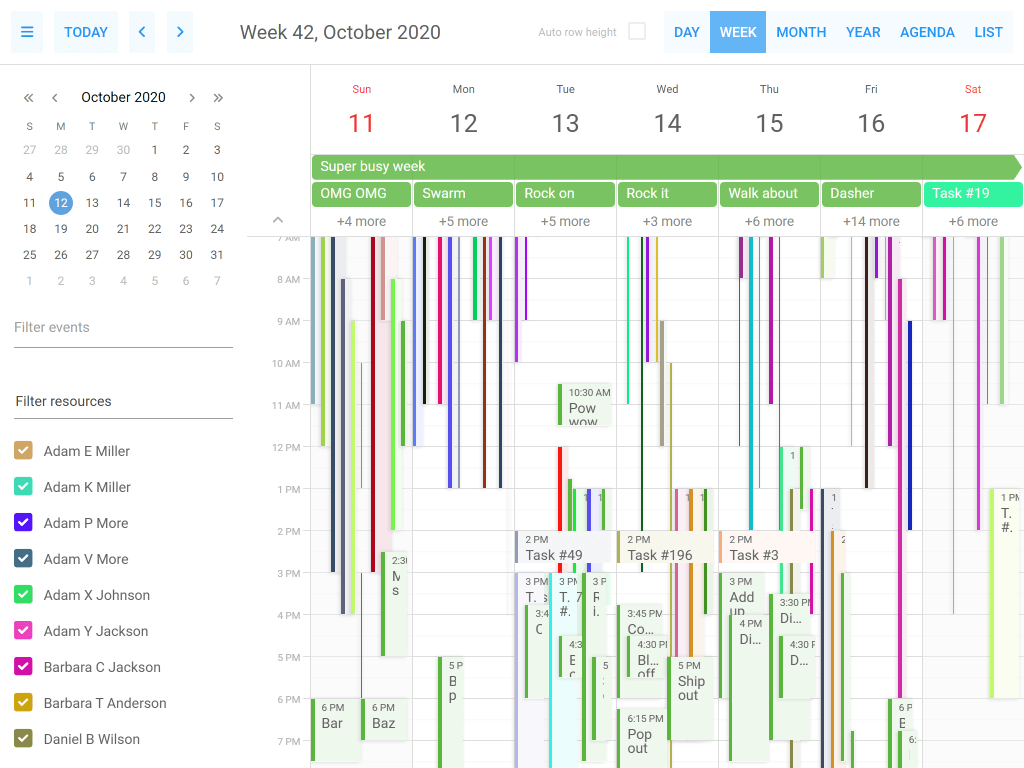Go to the next week arrow
The width and height of the screenshot is (1024, 768).
(179, 31)
